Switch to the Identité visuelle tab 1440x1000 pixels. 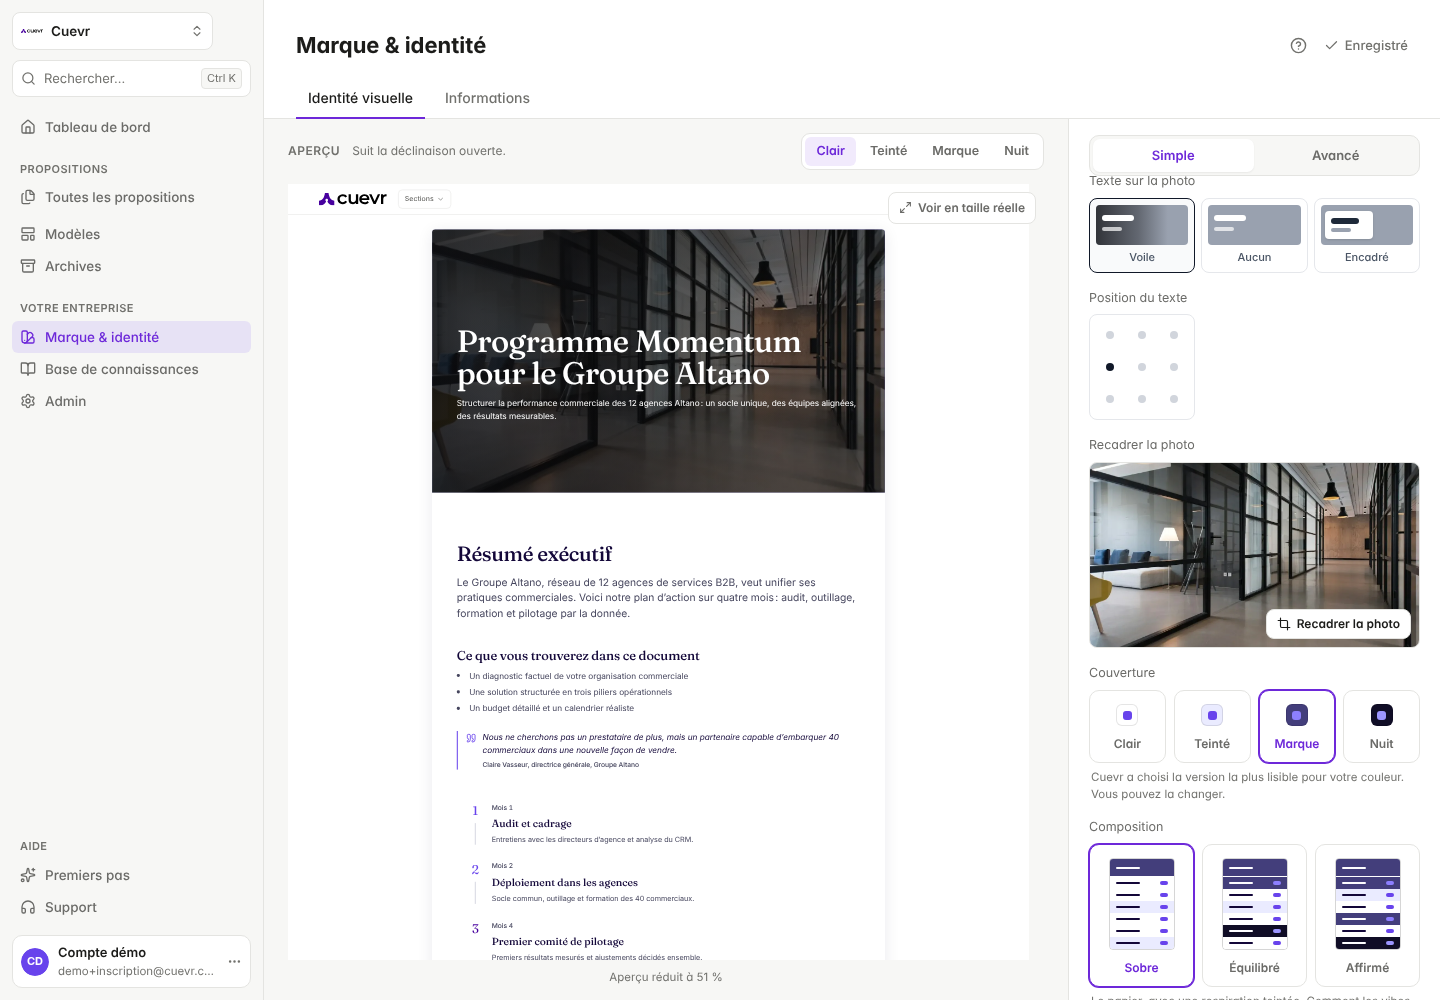[360, 98]
